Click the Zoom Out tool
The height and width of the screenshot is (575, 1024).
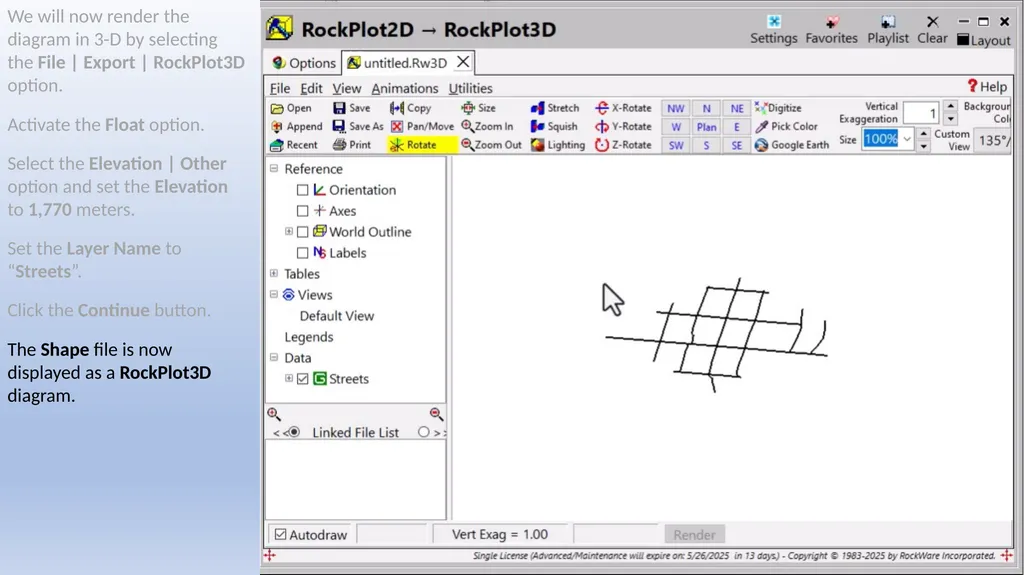(491, 145)
